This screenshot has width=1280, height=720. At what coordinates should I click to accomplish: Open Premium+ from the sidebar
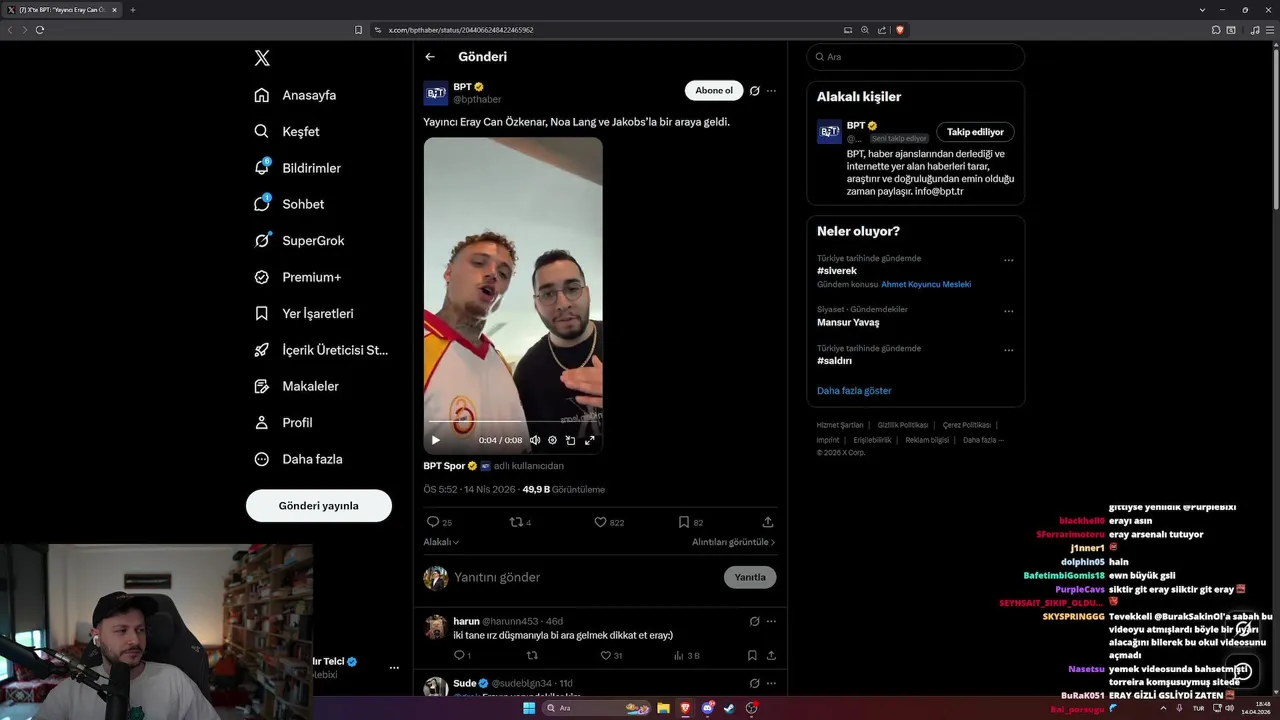(x=297, y=277)
